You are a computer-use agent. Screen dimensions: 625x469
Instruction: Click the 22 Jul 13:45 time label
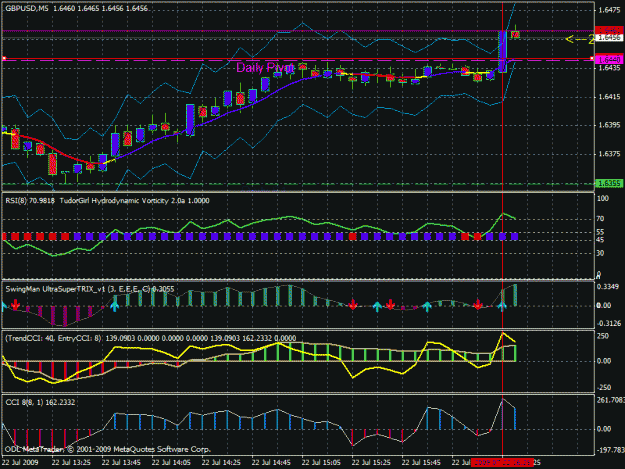pyautogui.click(x=121, y=463)
